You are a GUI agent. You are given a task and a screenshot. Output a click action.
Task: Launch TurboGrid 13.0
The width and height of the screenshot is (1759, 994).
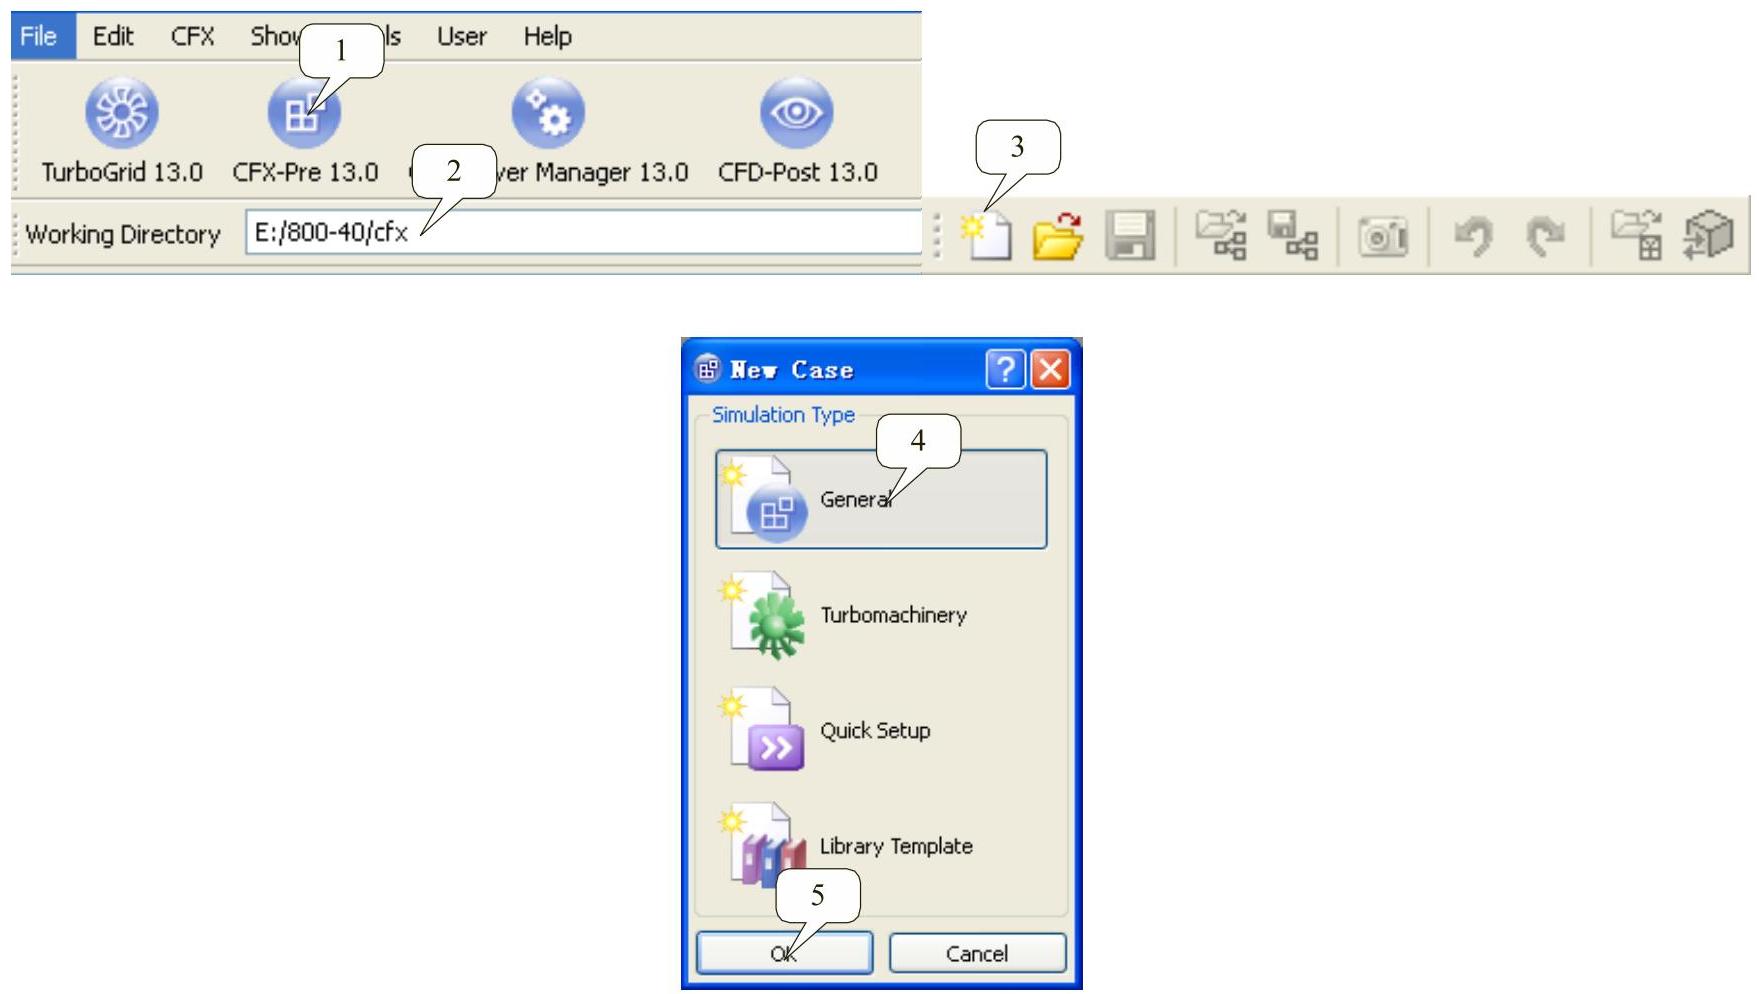pos(121,131)
